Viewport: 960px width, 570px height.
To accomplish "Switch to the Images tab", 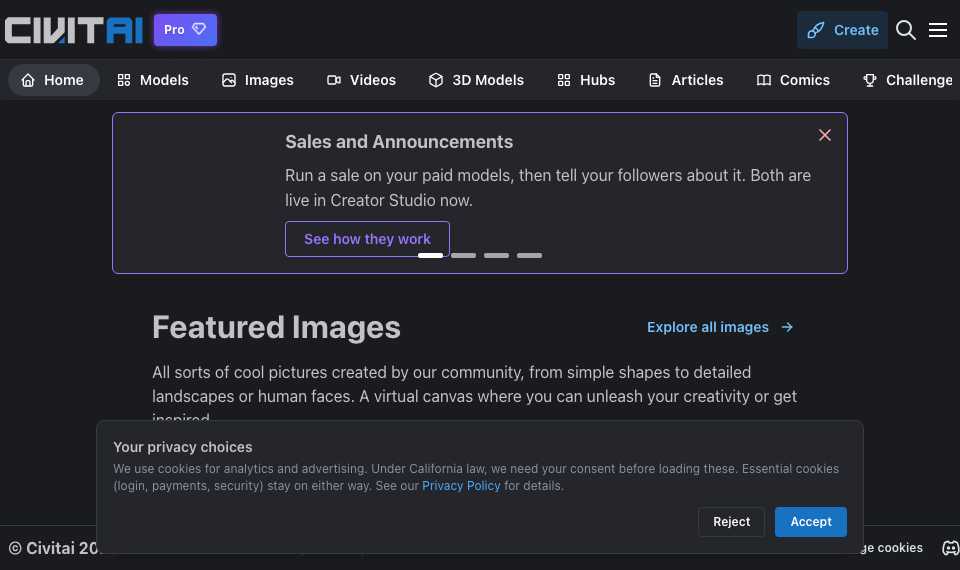I will pyautogui.click(x=258, y=80).
